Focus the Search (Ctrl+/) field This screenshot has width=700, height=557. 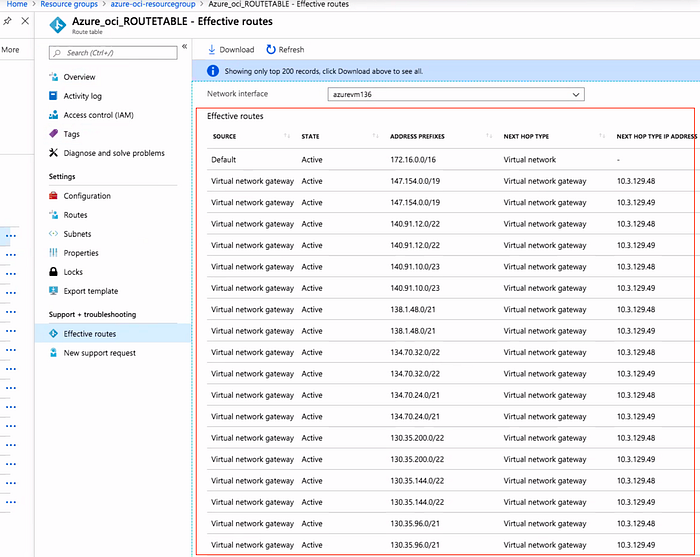tap(113, 53)
